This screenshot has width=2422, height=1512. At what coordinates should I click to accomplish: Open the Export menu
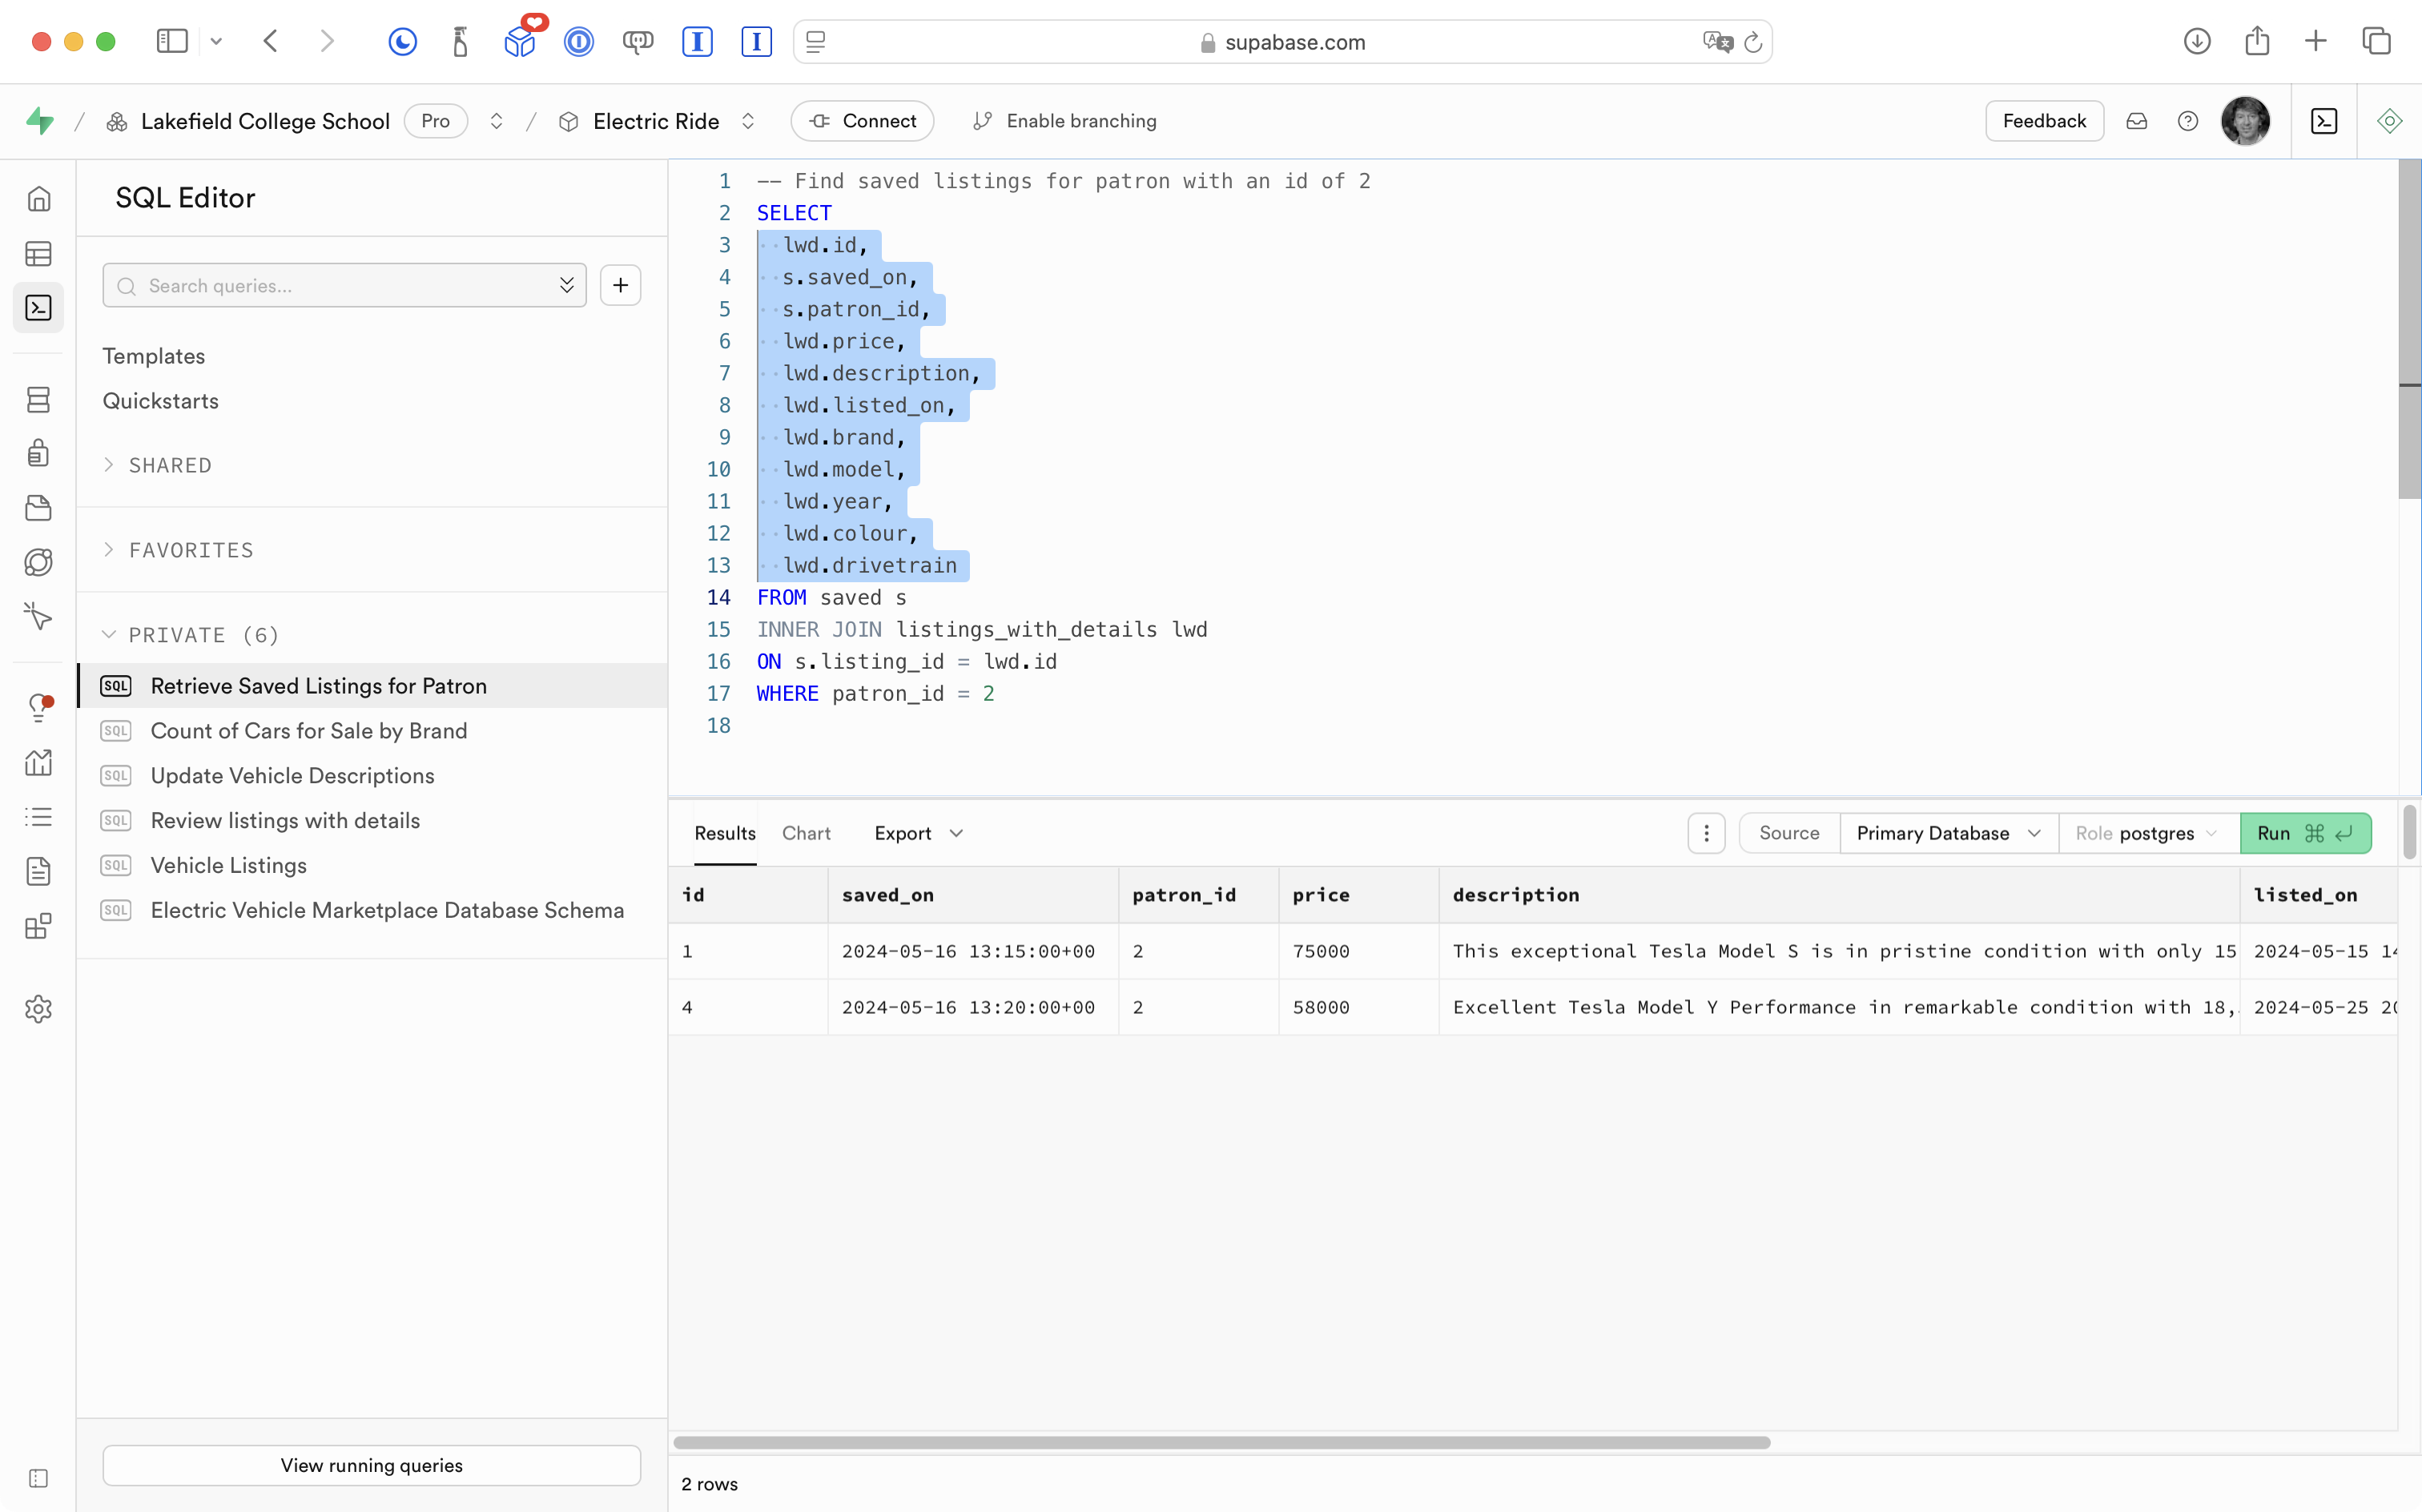(917, 833)
